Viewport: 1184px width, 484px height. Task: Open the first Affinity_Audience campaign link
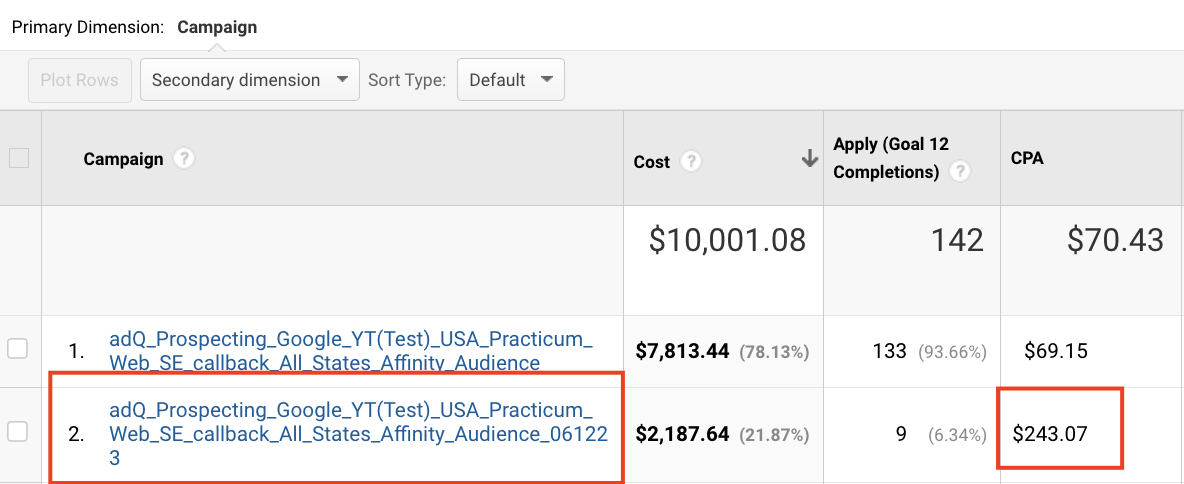(350, 352)
